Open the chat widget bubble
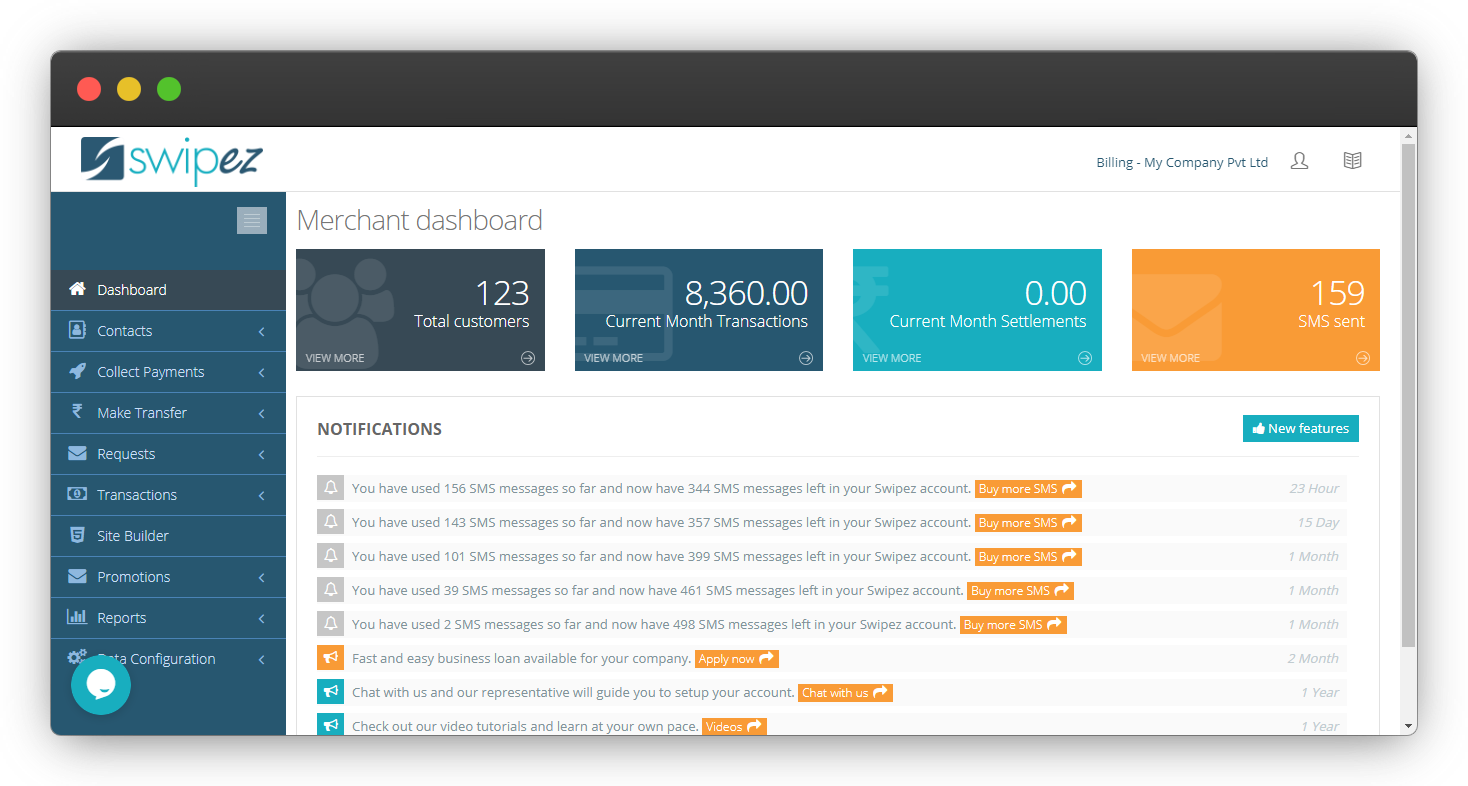1468x786 pixels. (x=100, y=684)
